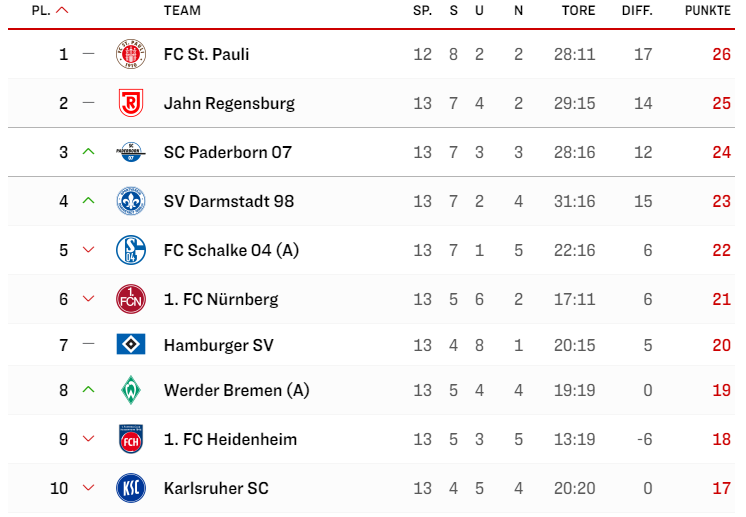Sort standings by the PUNKTE column header

coord(707,10)
